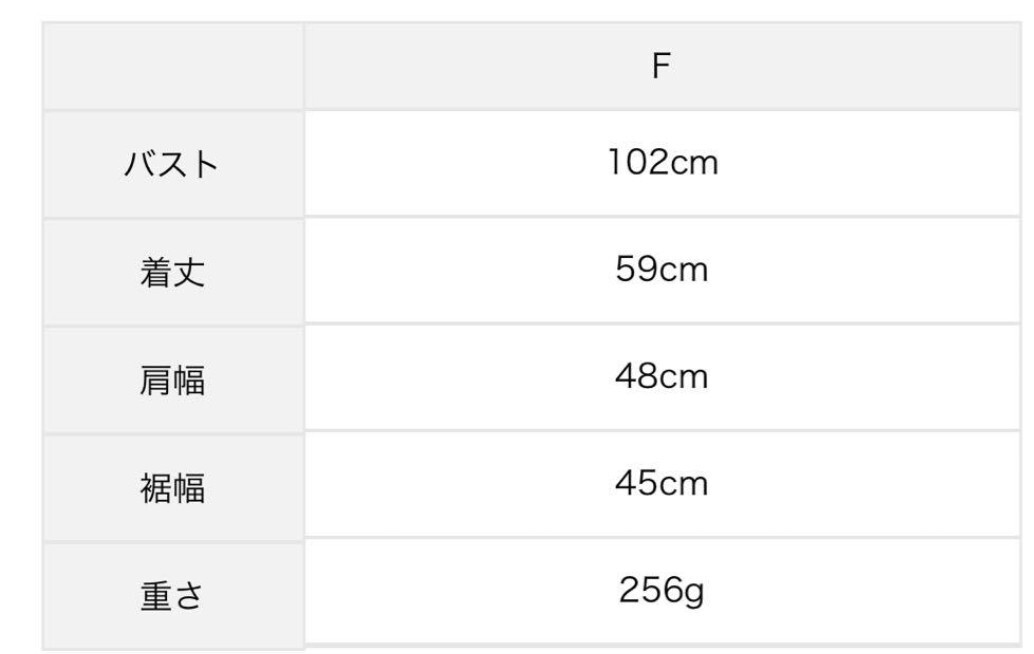Screen dimensions: 1034x654
Task: Pick the measurement next to 裾幅
Action: click(660, 484)
